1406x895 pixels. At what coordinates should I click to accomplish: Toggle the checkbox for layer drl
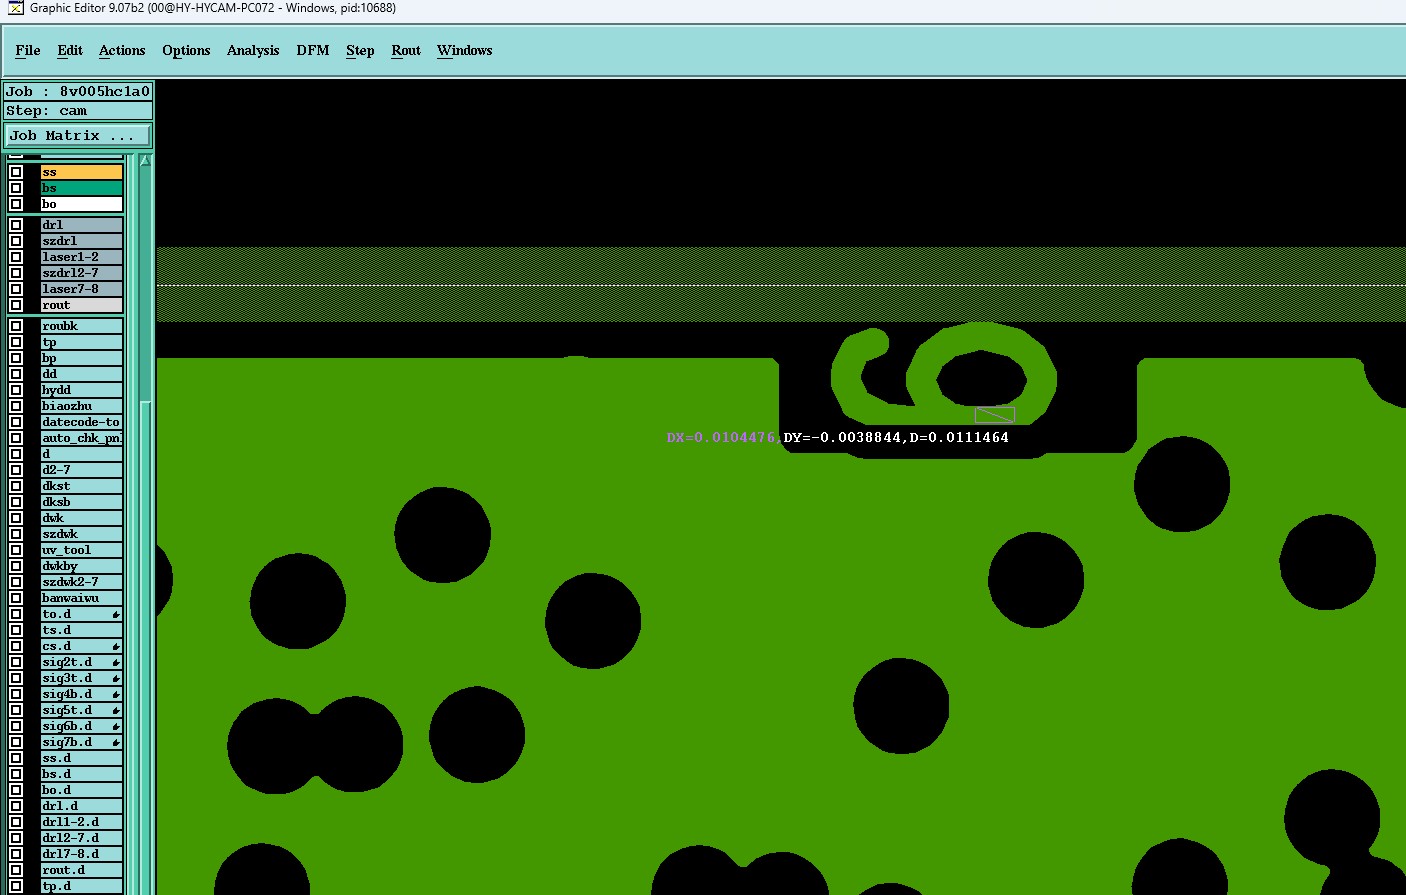pyautogui.click(x=16, y=225)
